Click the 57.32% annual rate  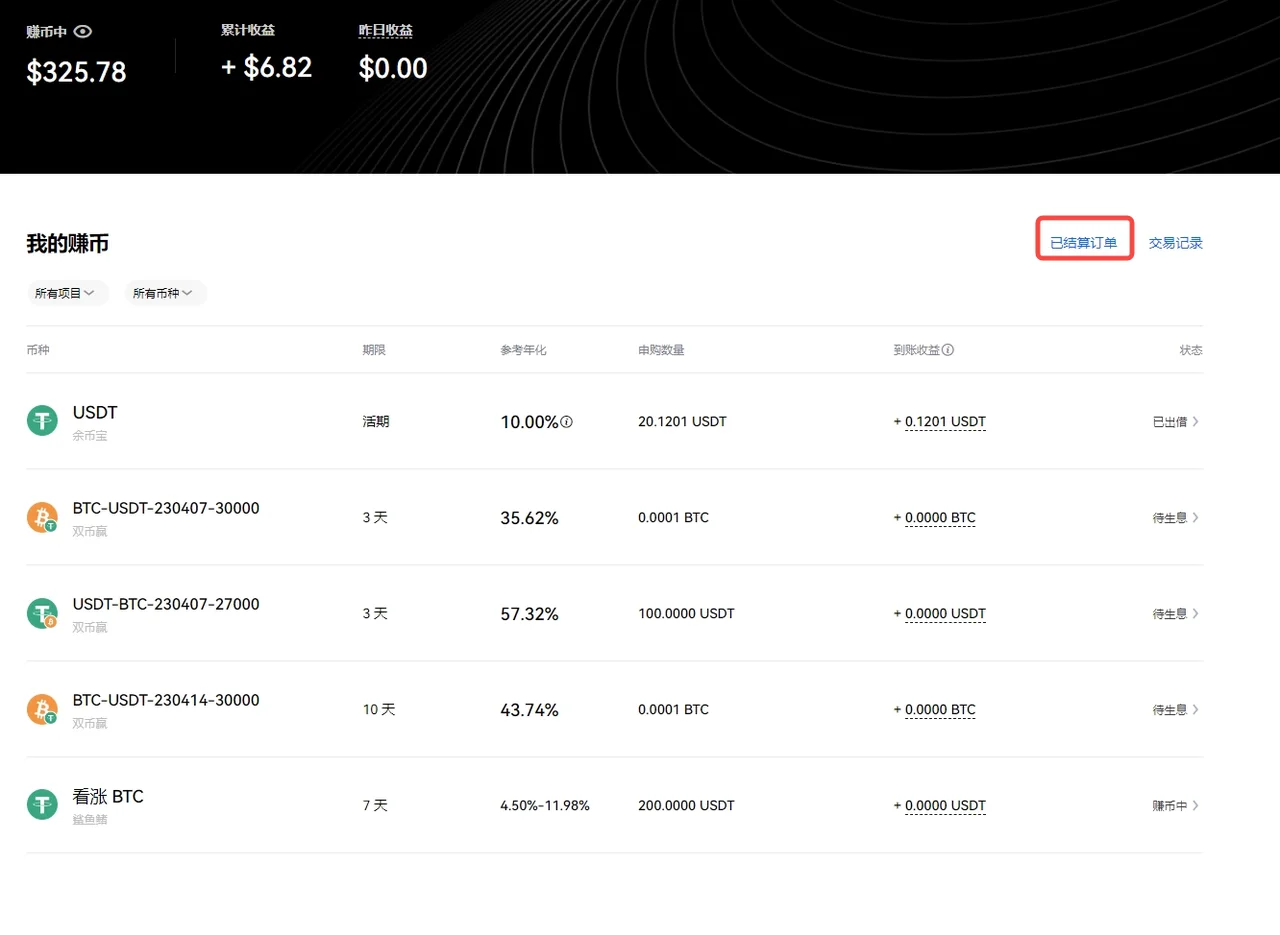pyautogui.click(x=530, y=614)
